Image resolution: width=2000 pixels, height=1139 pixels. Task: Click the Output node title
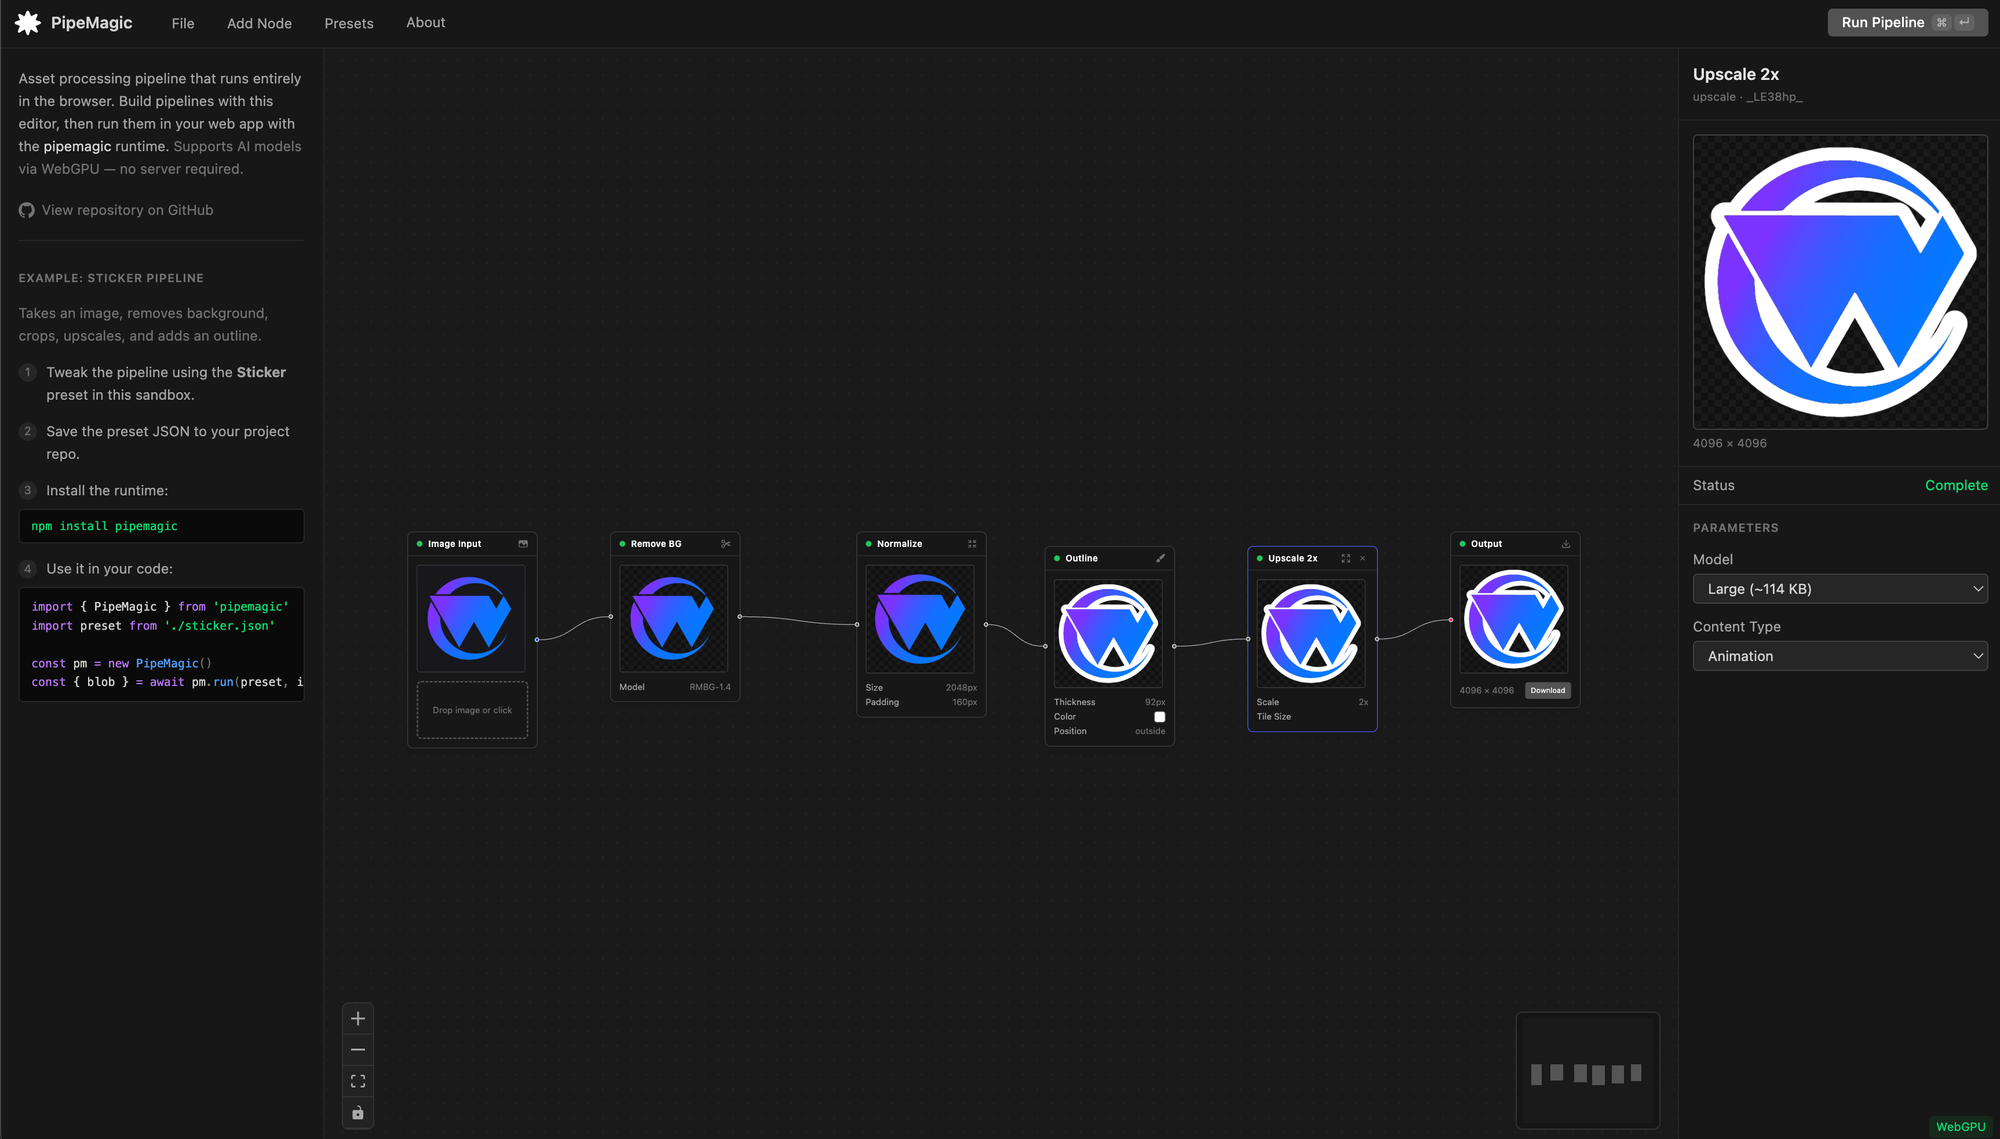(x=1486, y=544)
